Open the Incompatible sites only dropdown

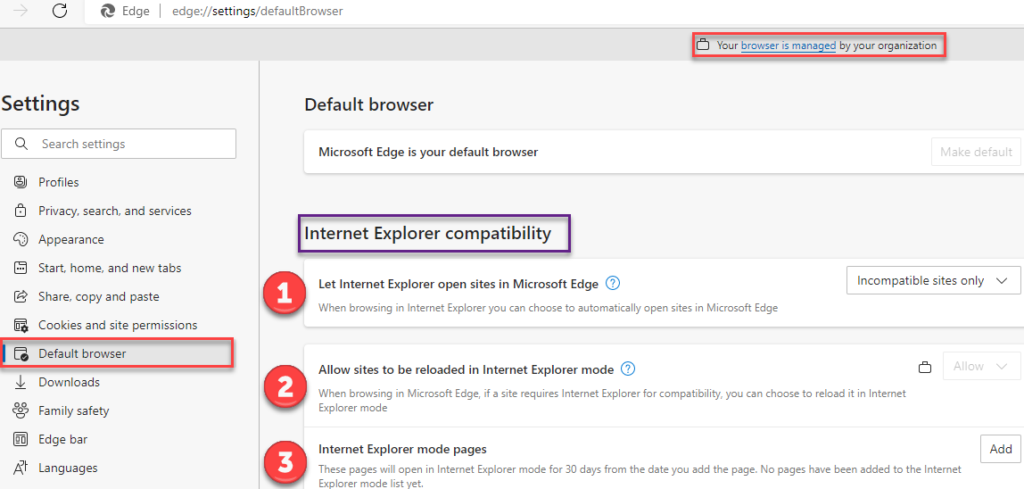[932, 281]
